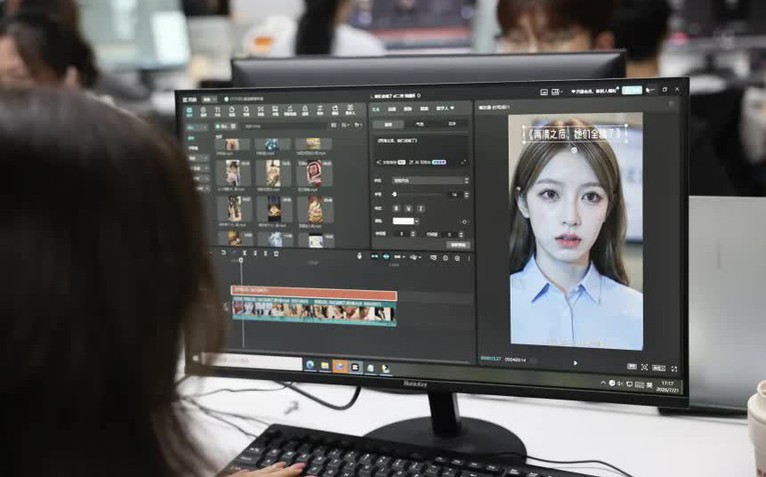Toggle the second teal linkage button
The image size is (766, 477).
tap(386, 257)
